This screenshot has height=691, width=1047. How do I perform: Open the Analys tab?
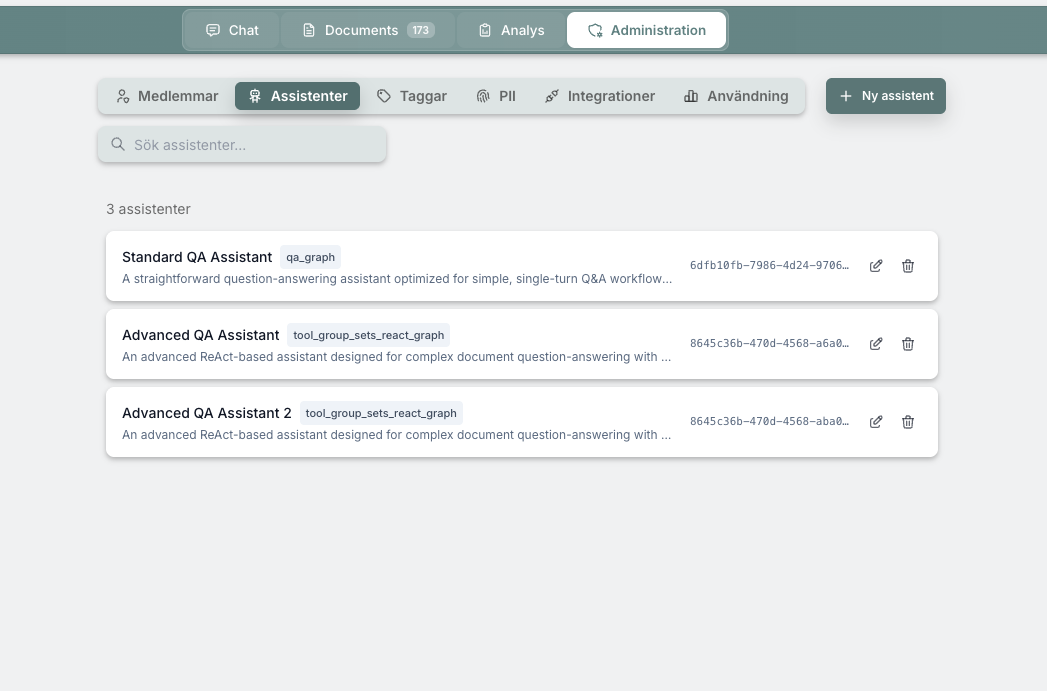pyautogui.click(x=511, y=30)
